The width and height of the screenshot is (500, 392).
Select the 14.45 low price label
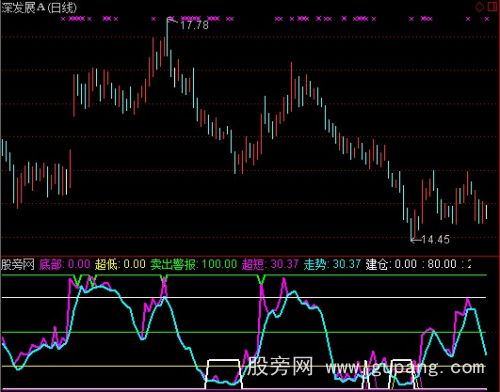coord(435,239)
